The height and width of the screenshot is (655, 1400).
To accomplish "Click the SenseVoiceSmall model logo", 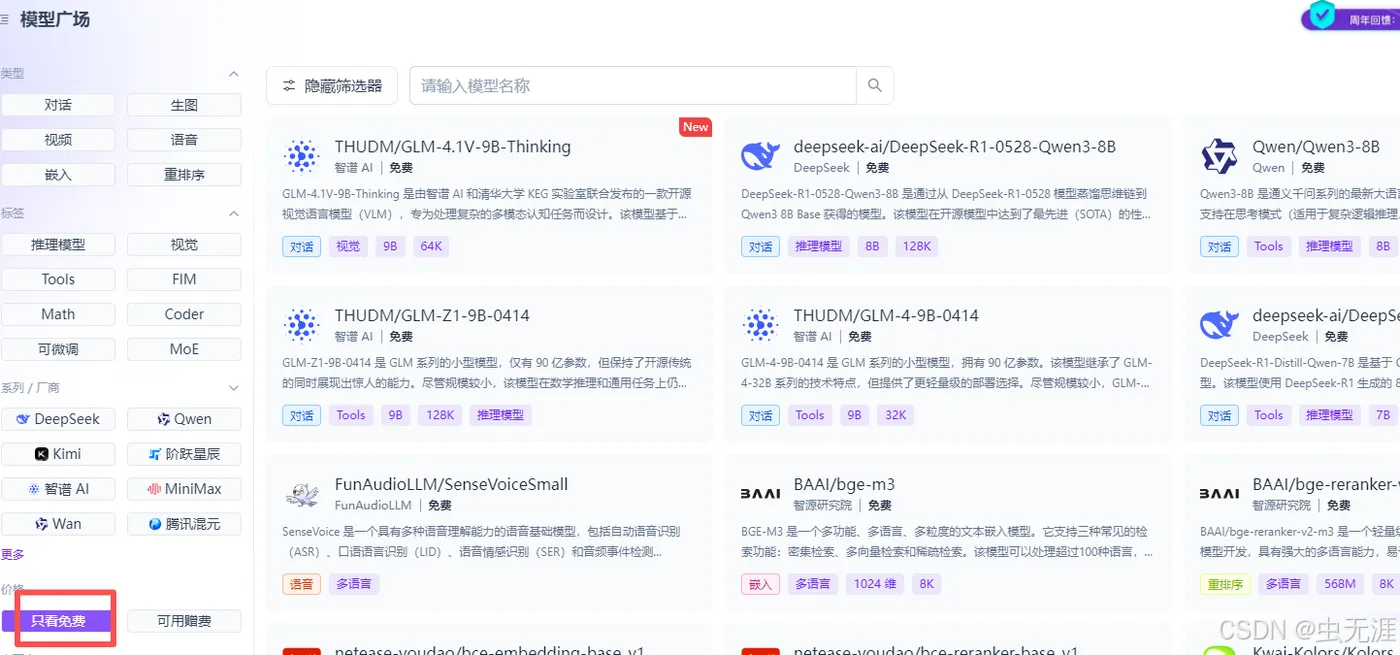I will [x=301, y=494].
